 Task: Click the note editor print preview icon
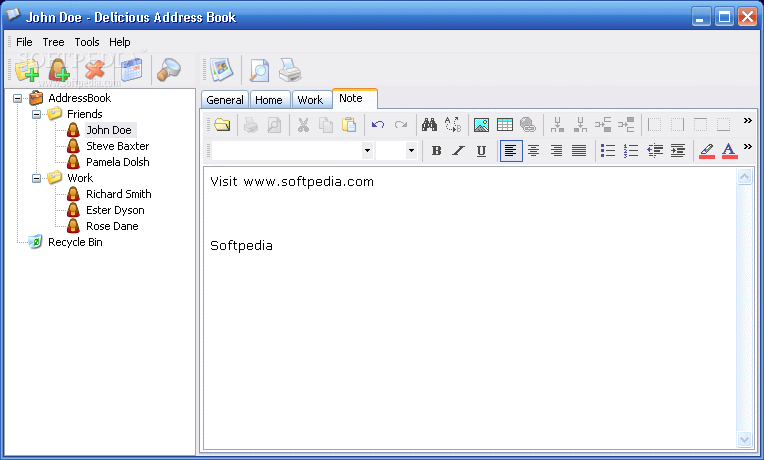[x=274, y=125]
